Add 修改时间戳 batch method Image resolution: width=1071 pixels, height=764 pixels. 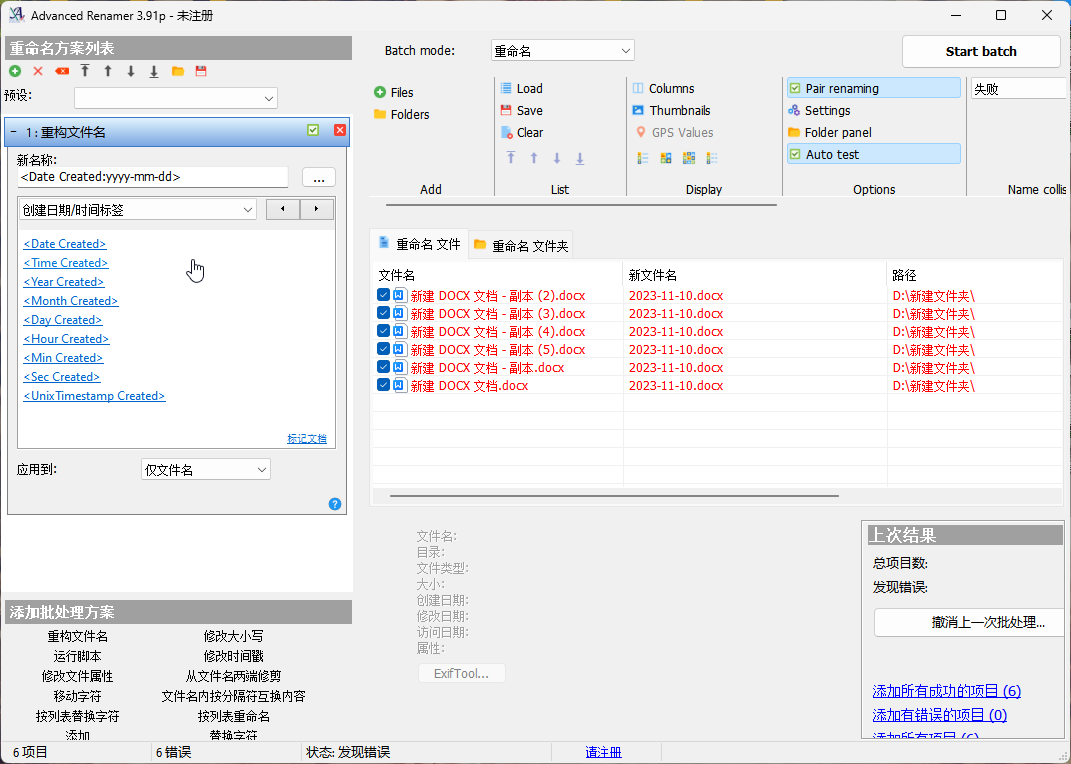233,656
